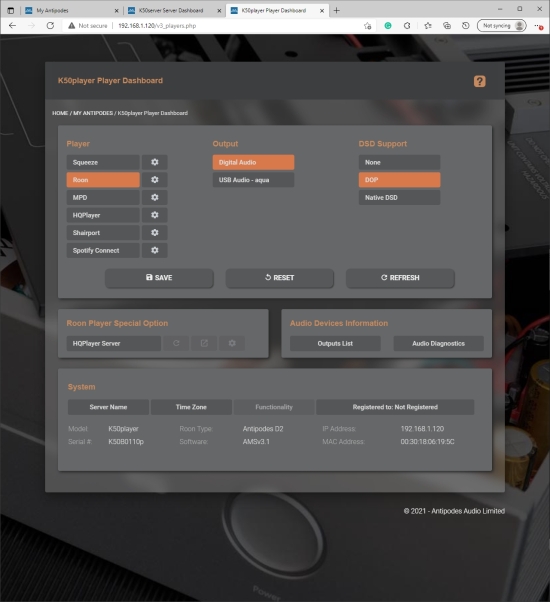Open settings gear for Spotify Connect

pos(155,251)
